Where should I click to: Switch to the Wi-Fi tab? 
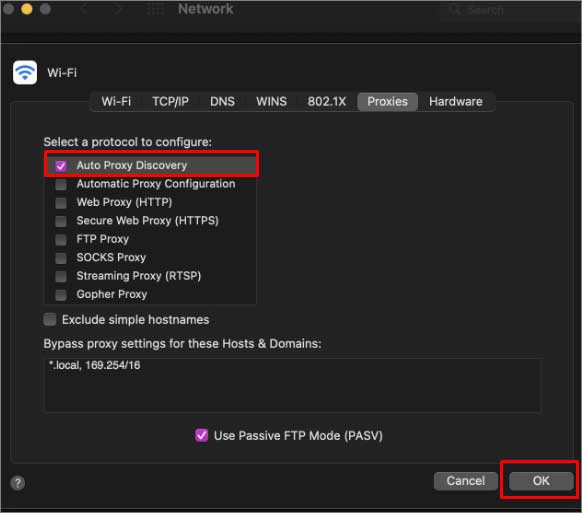coord(116,101)
